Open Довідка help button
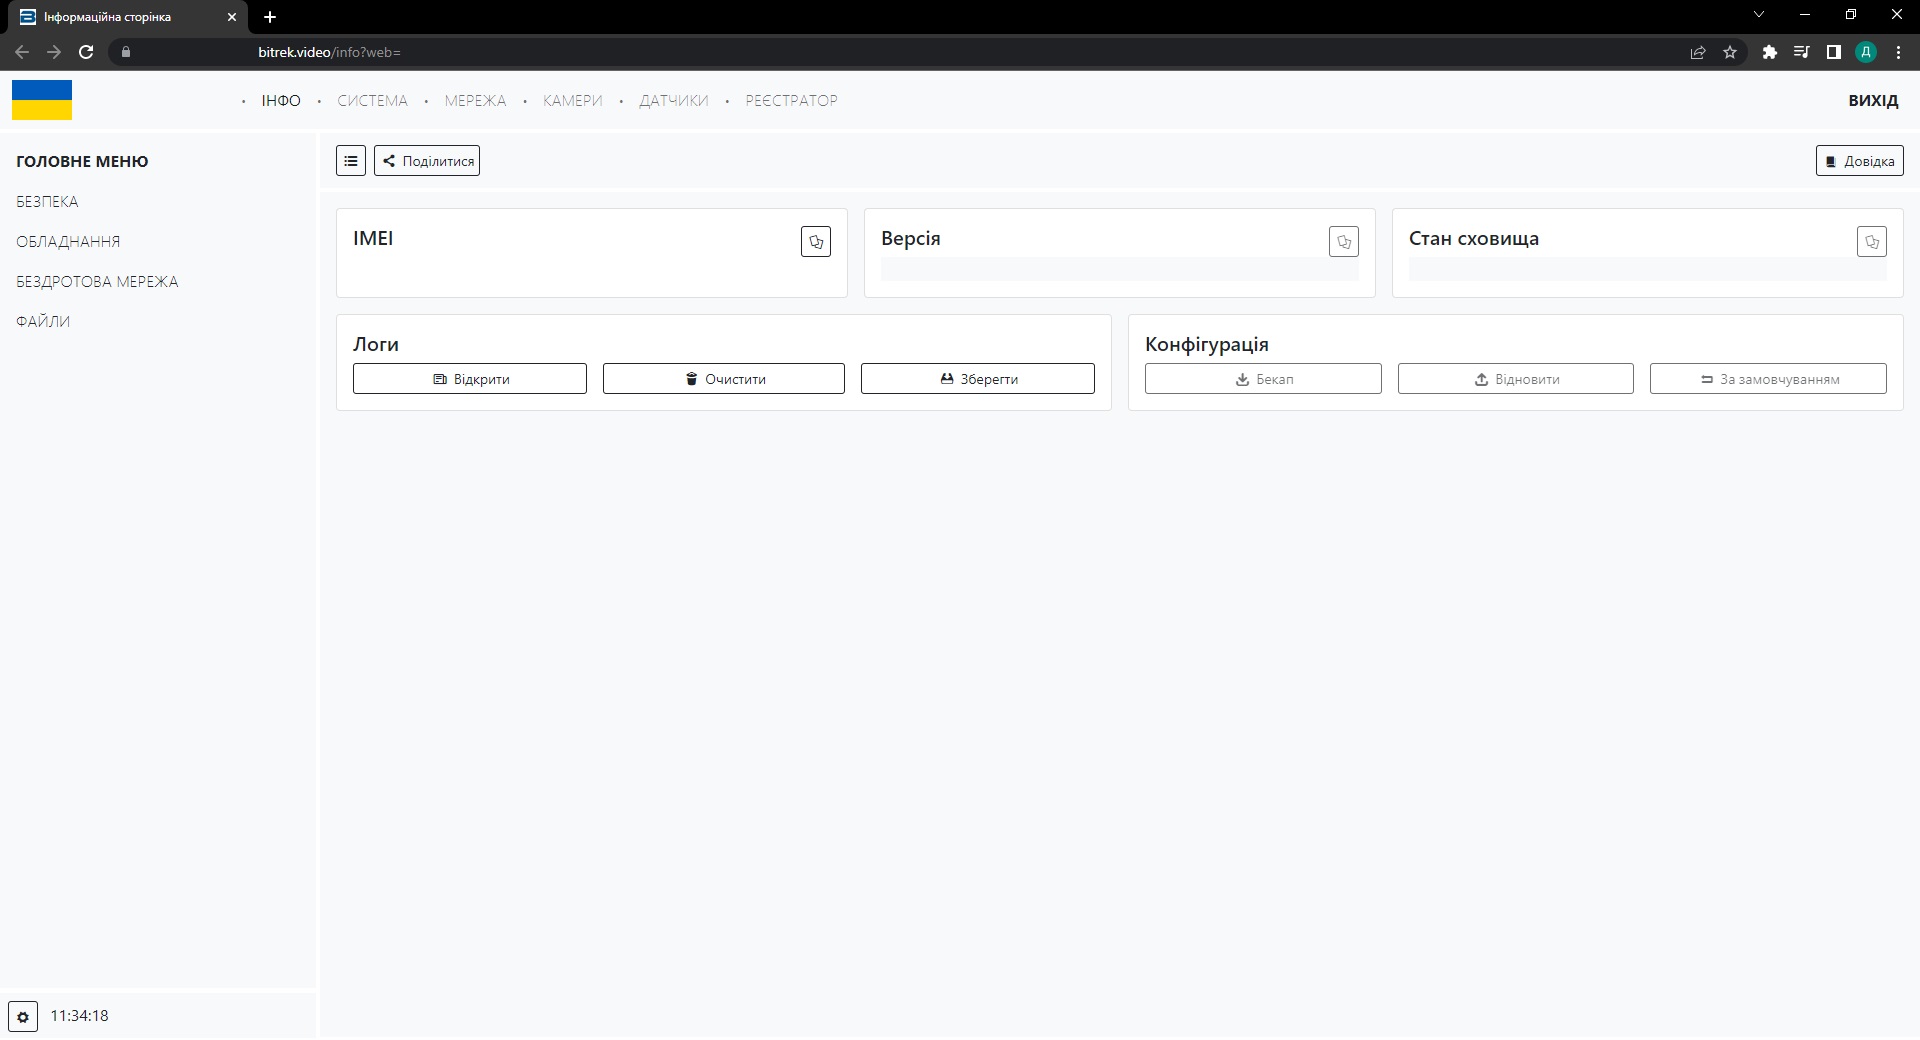The height and width of the screenshot is (1040, 1920). [1859, 161]
